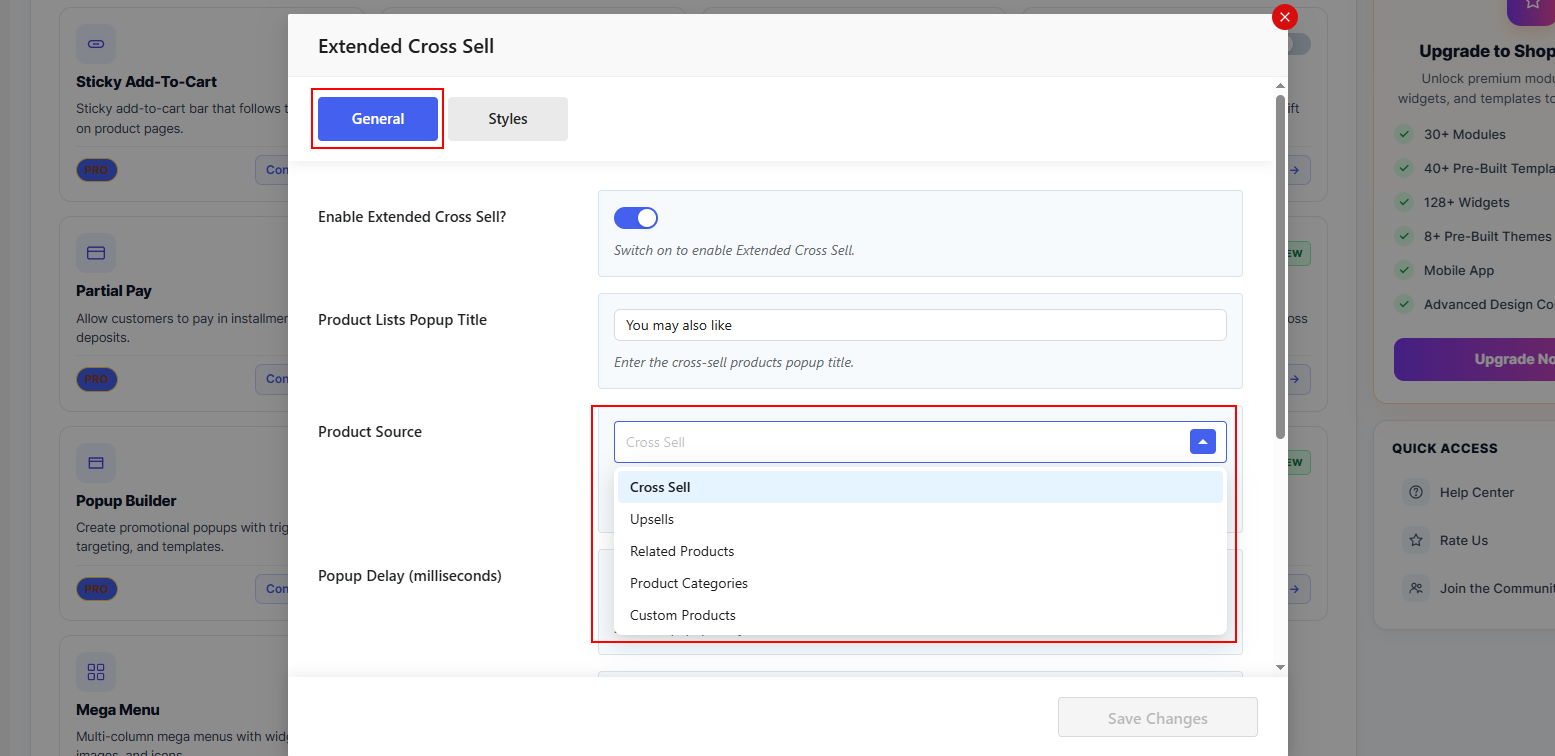Open Rate Us link
The image size is (1555, 756).
coord(1464,540)
